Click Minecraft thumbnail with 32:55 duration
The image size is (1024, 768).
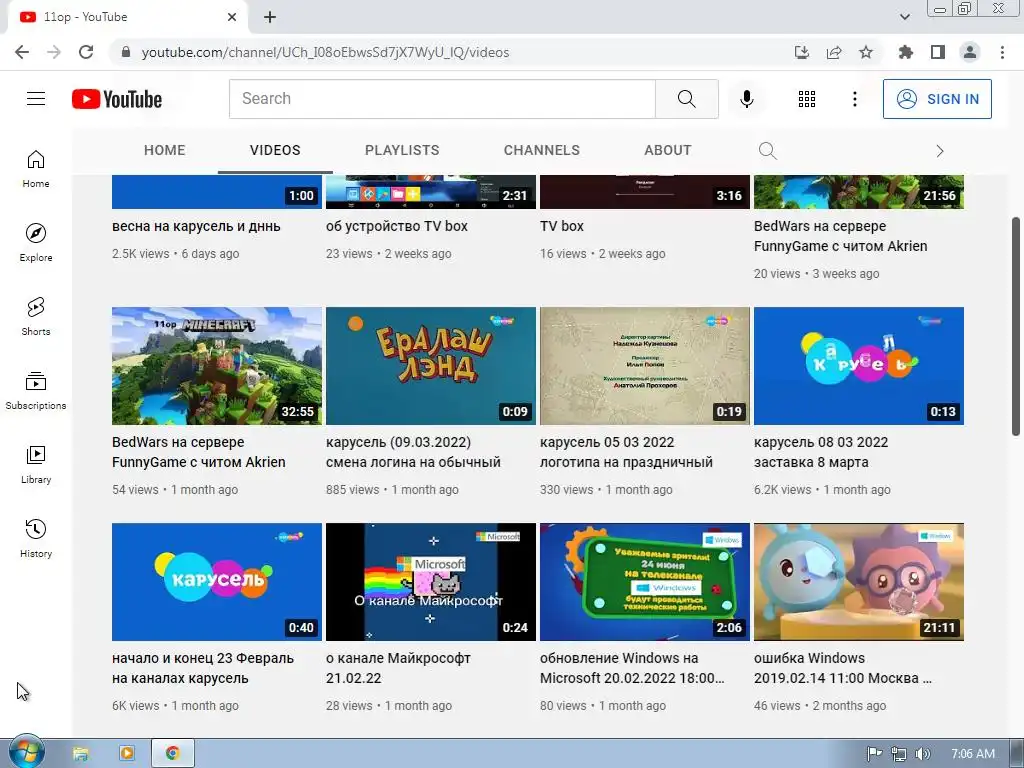click(217, 366)
